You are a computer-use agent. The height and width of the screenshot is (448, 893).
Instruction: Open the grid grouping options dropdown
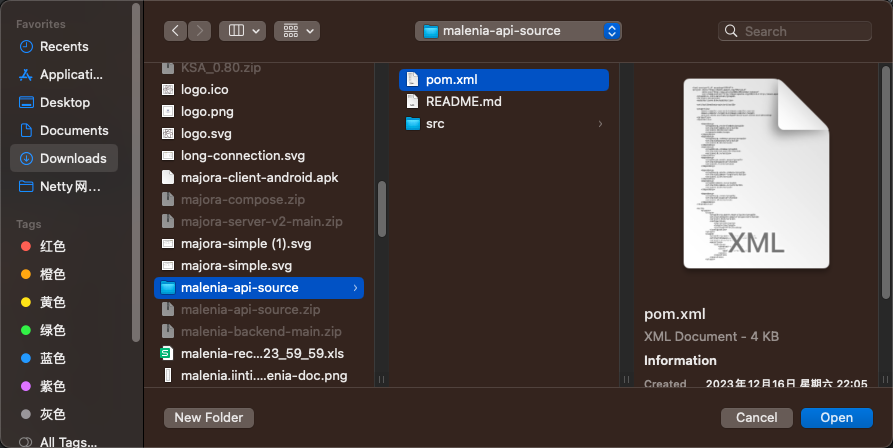point(296,31)
